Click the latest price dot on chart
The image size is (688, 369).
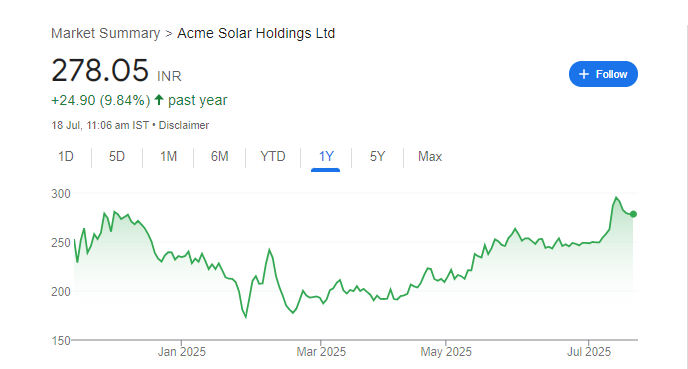click(633, 214)
